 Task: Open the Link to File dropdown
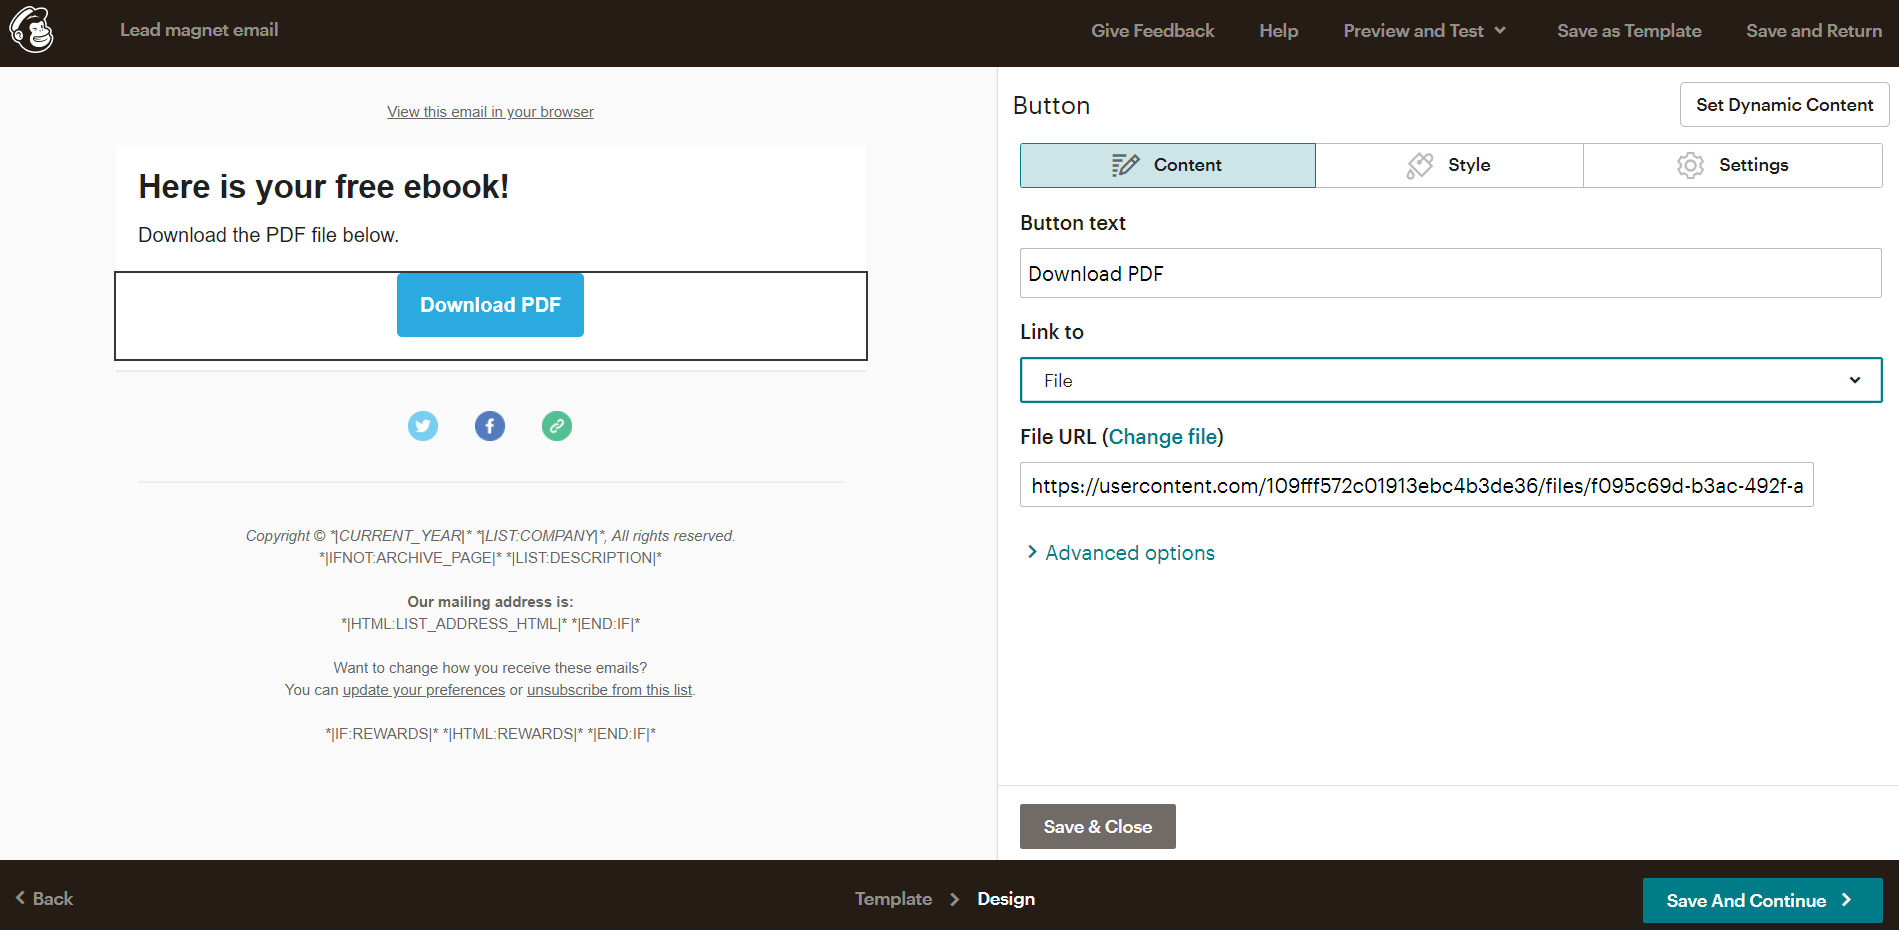1451,380
